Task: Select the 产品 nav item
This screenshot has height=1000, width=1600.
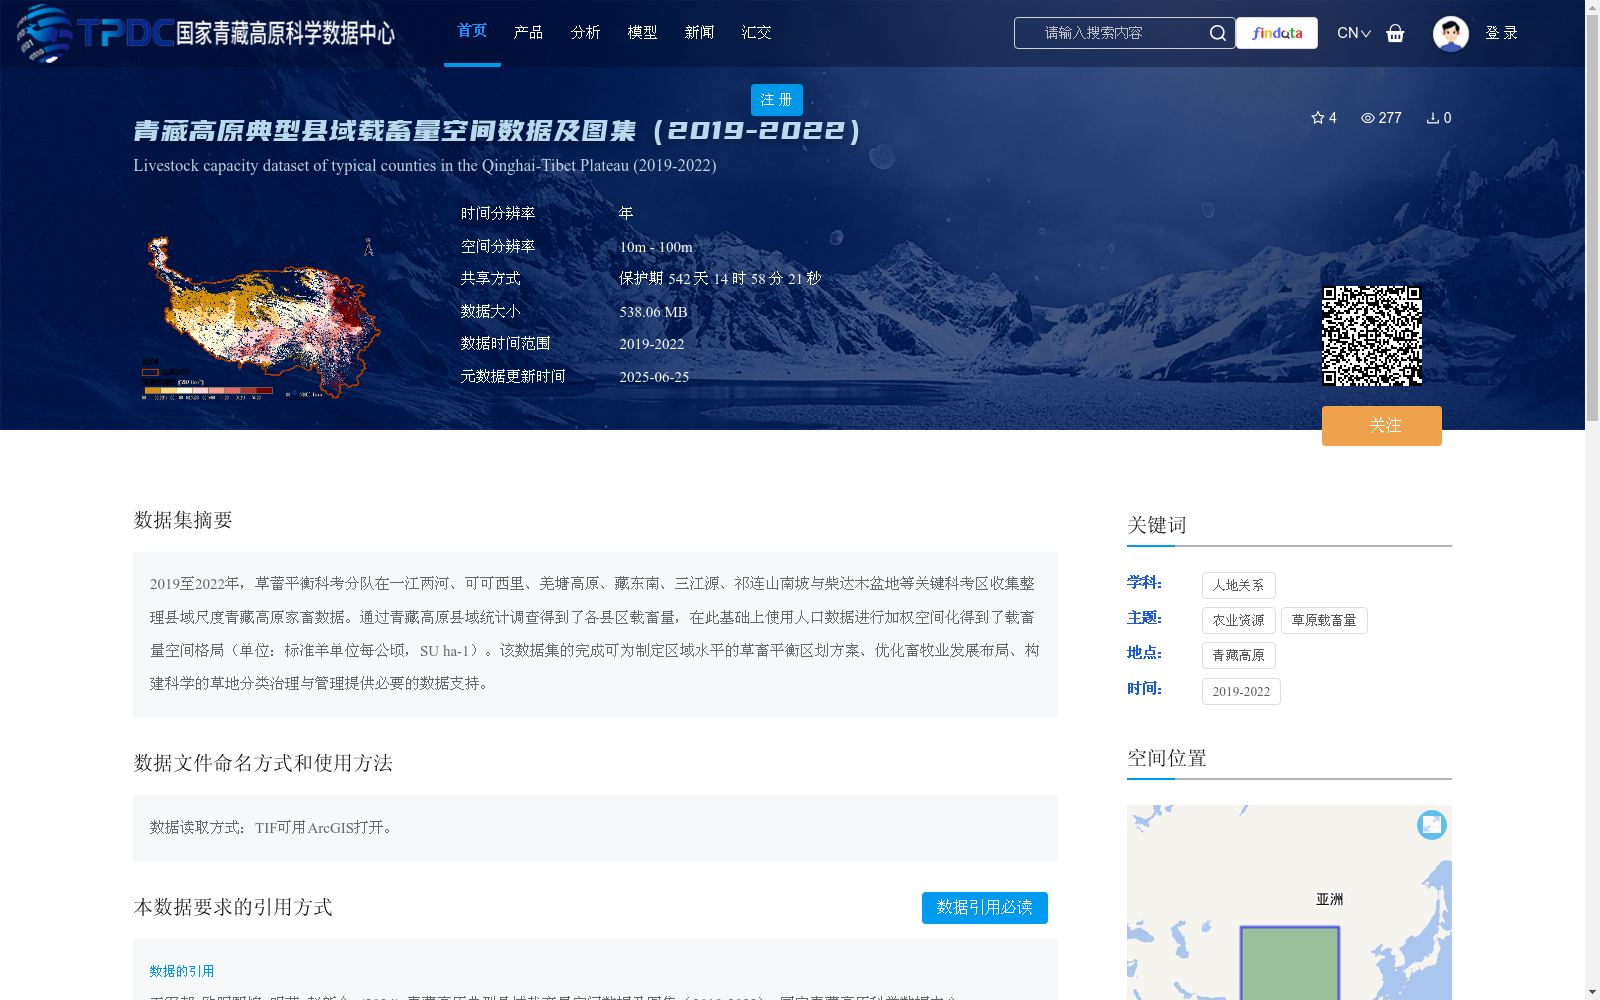Action: pos(528,32)
